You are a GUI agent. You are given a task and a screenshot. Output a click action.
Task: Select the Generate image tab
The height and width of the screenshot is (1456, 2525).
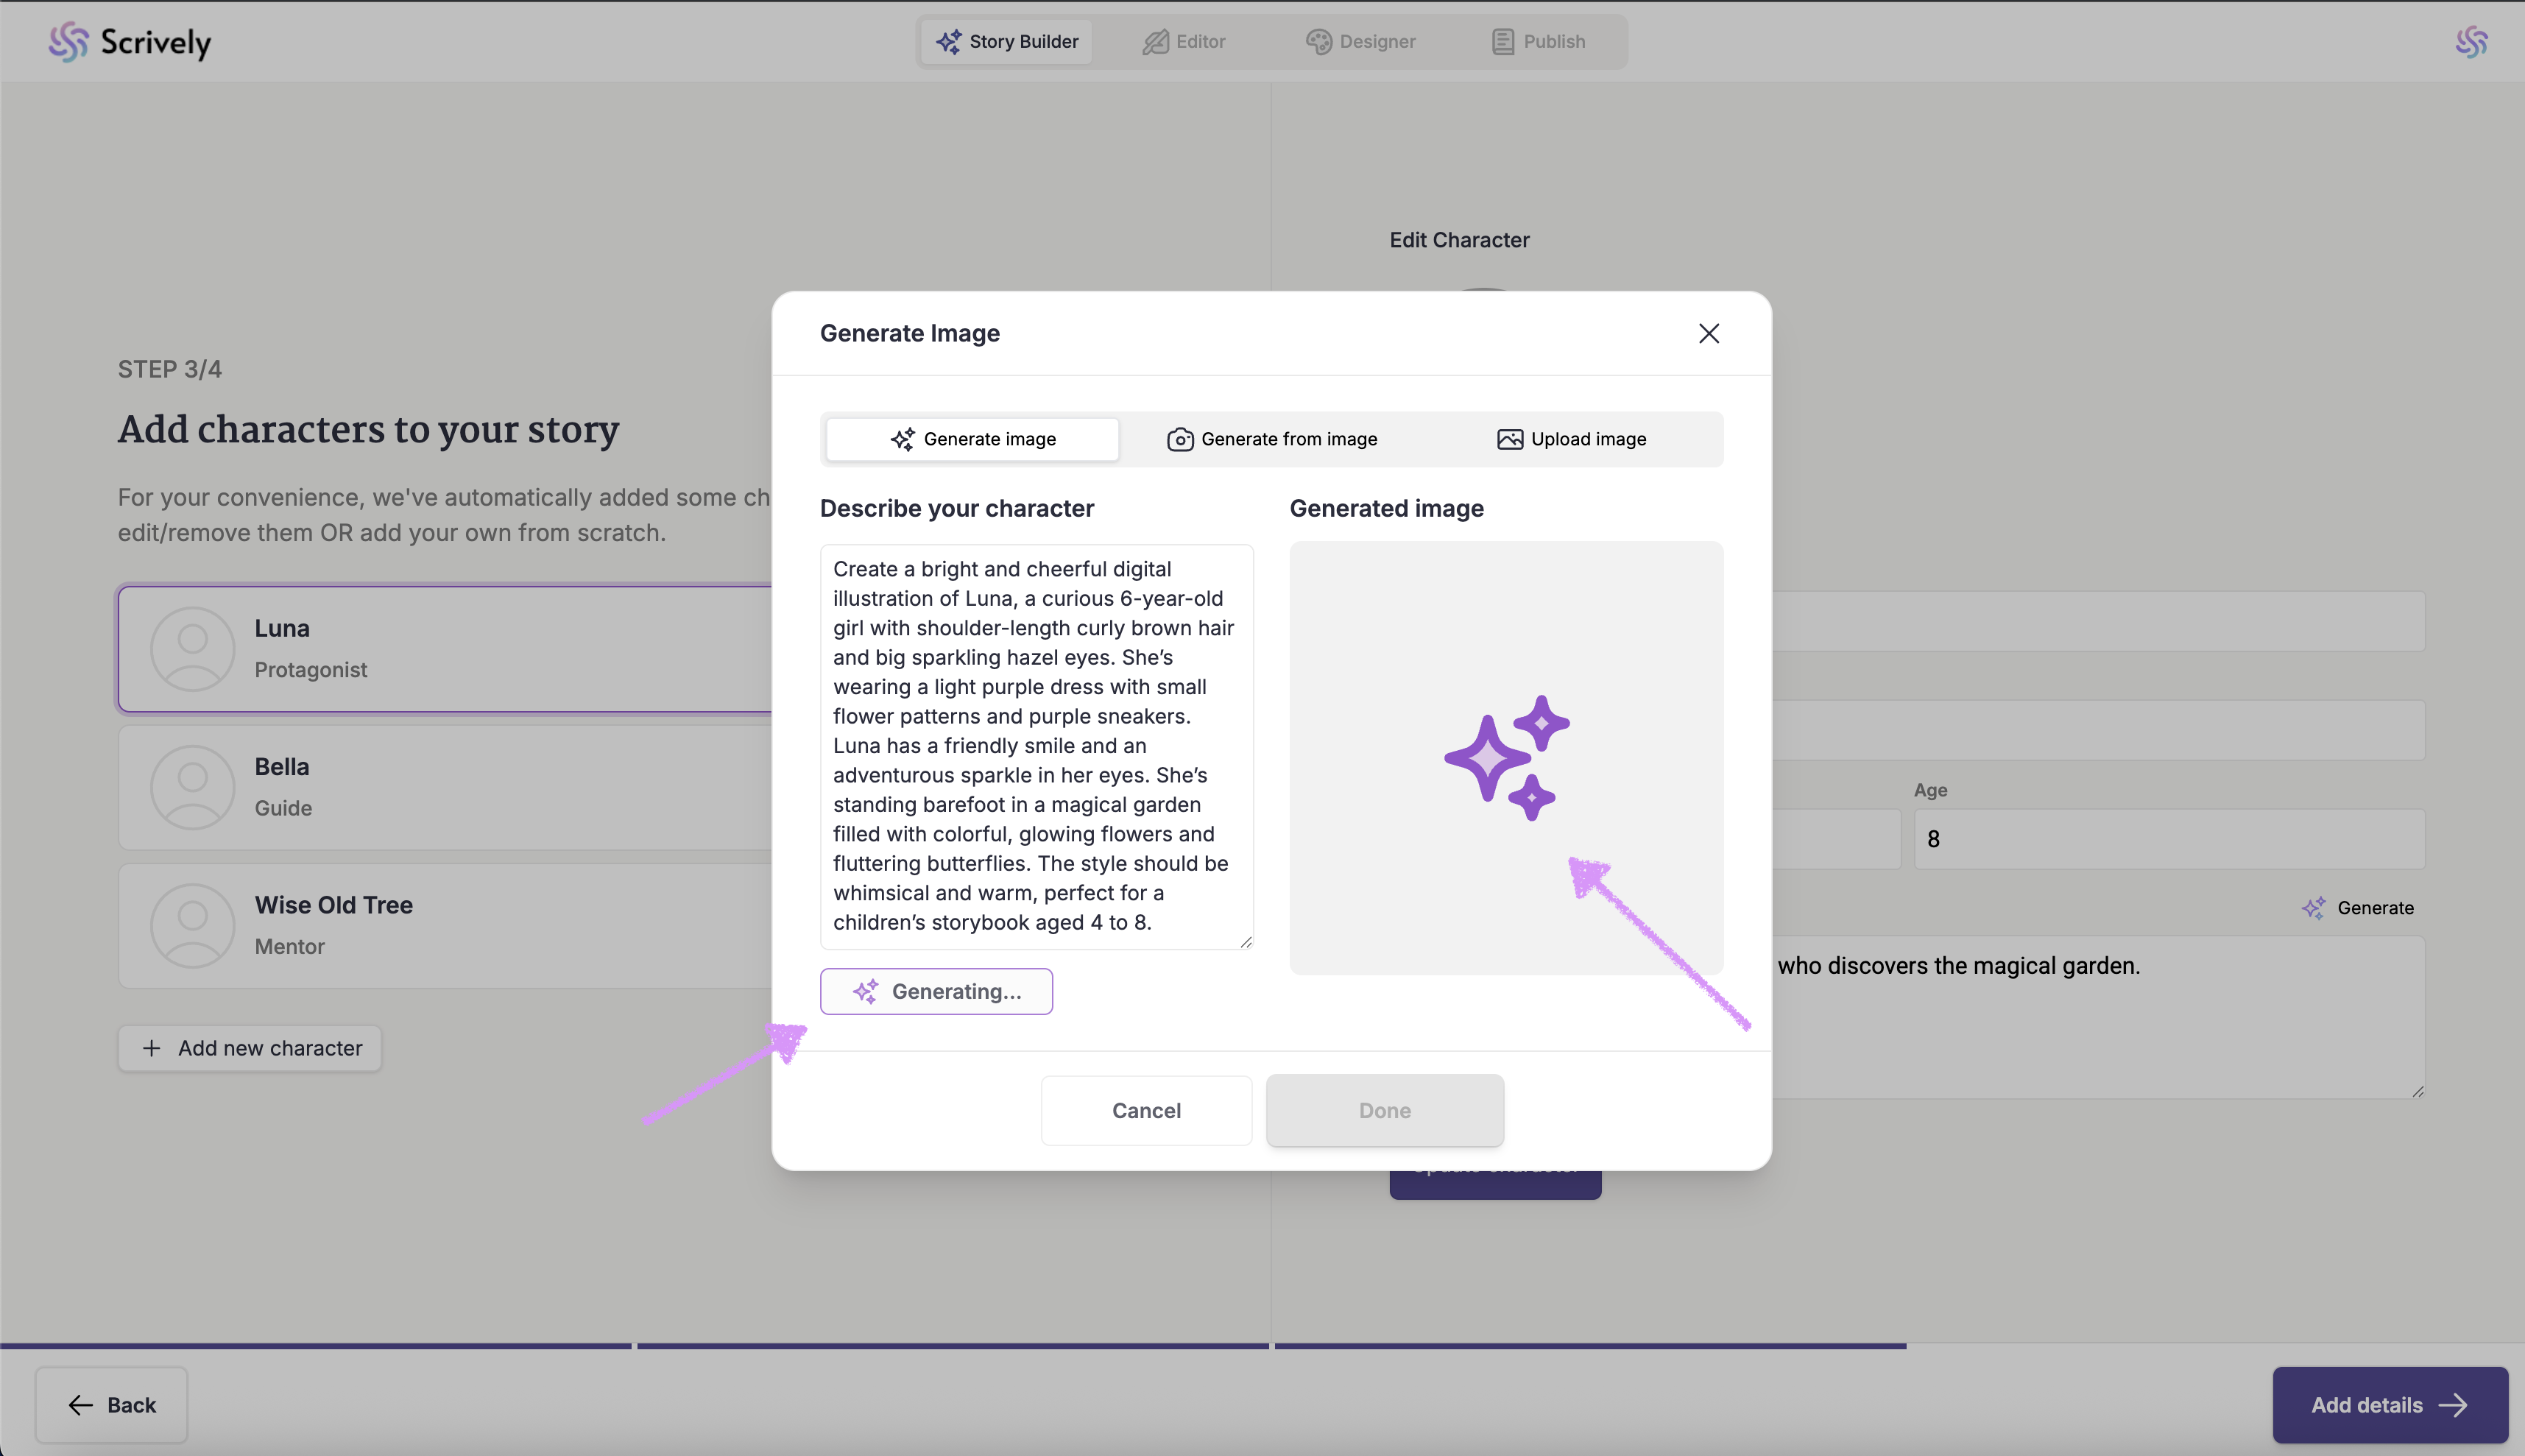point(972,440)
